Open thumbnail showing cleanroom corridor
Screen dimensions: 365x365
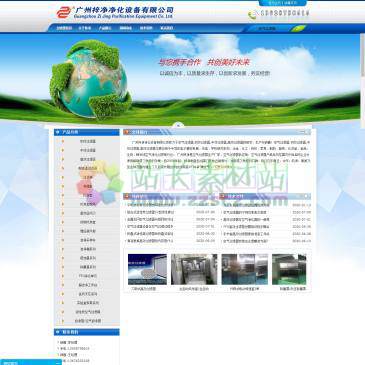[194, 270]
